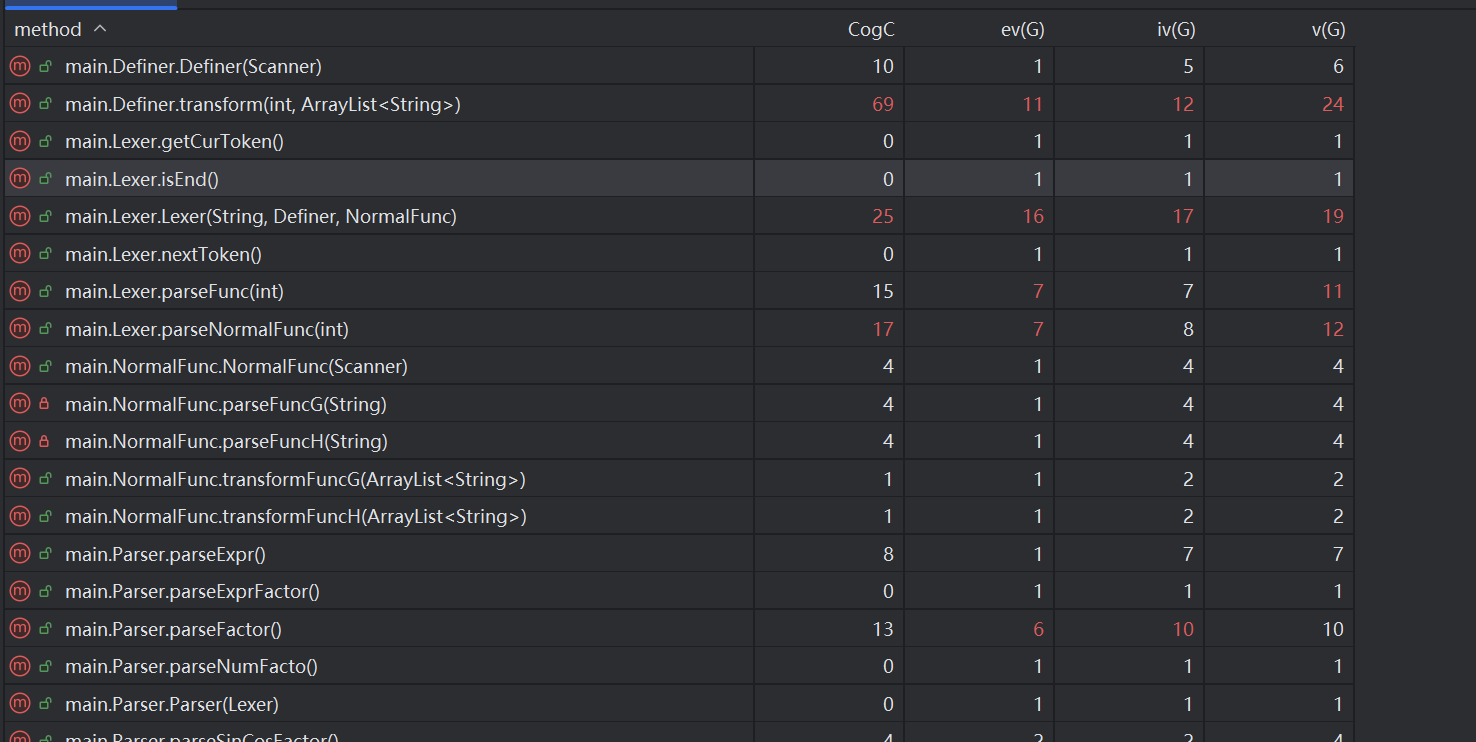
Task: Click v(G) value 19 for Lexer constructor
Action: coord(1332,217)
